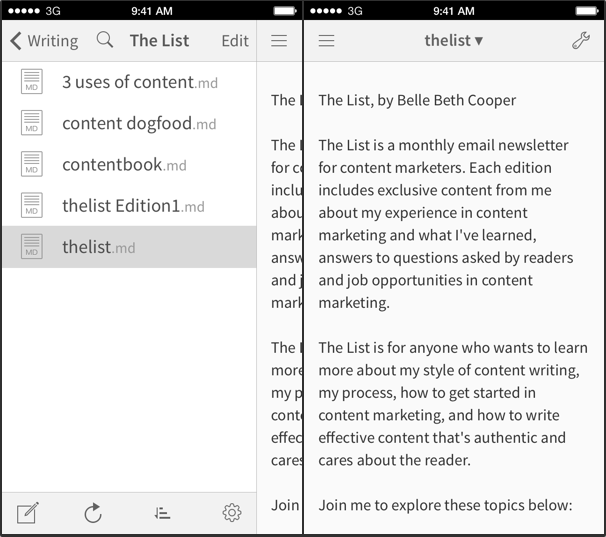Open the sort order icon
The width and height of the screenshot is (606, 537).
(x=163, y=513)
